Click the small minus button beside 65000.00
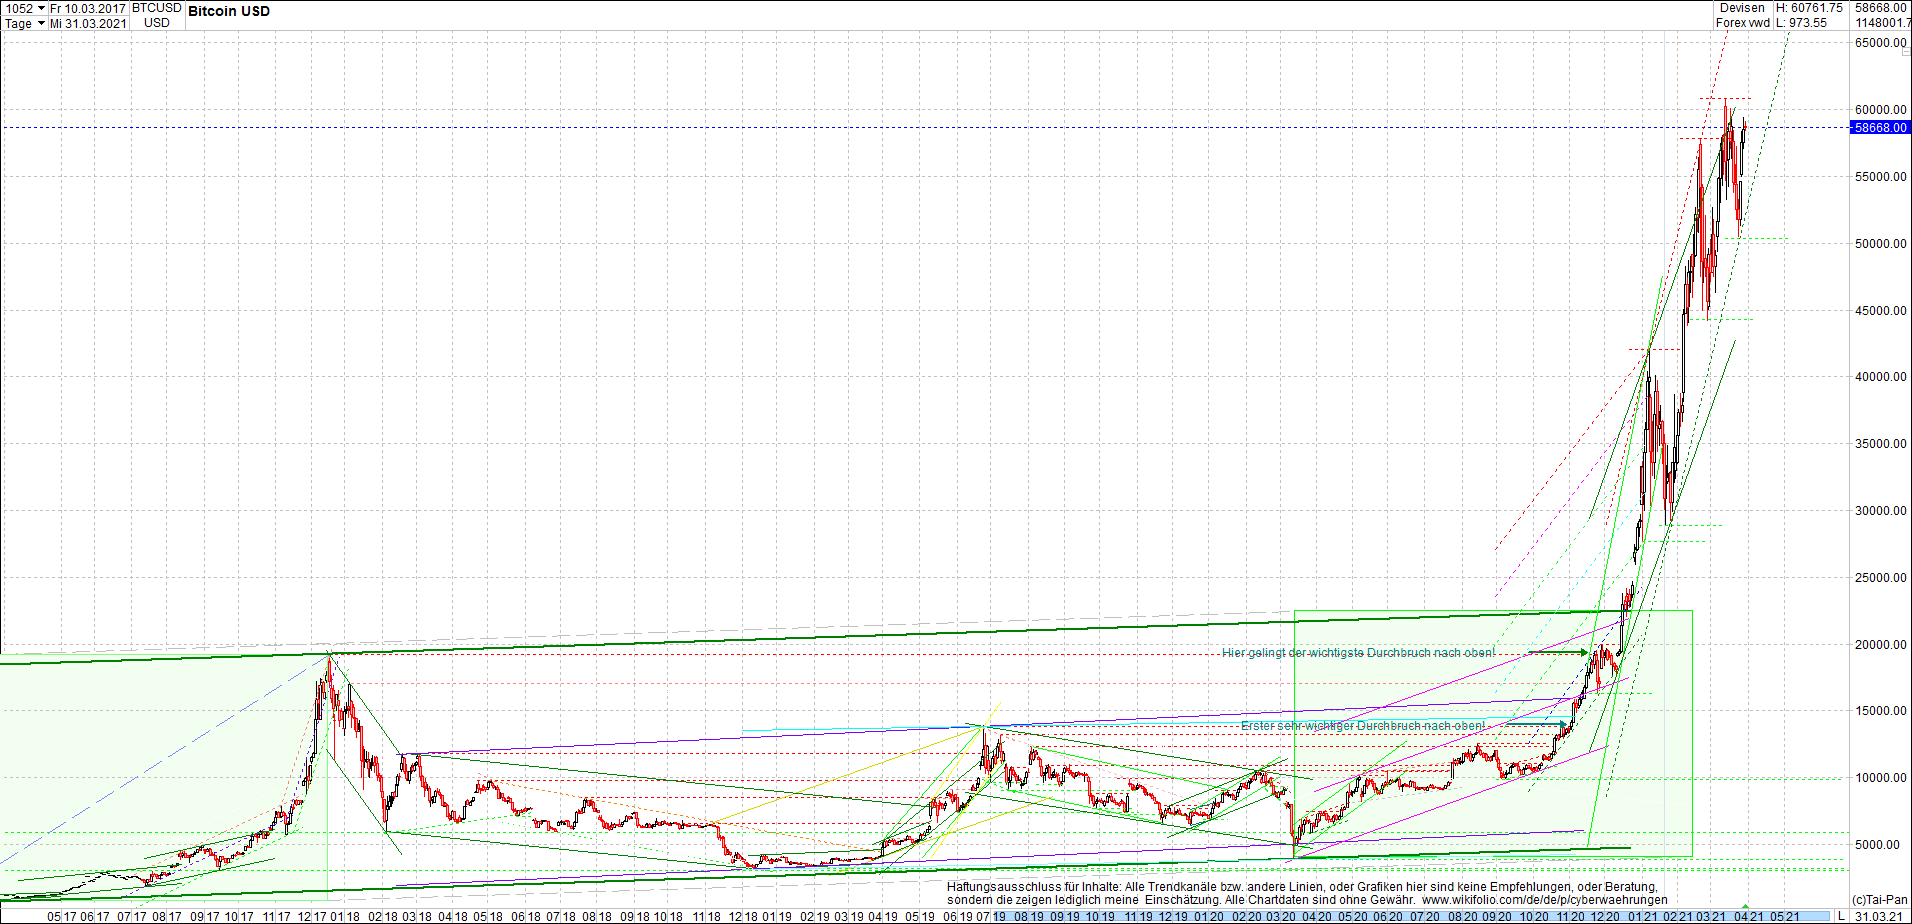The width and height of the screenshot is (1912, 924). pyautogui.click(x=1905, y=51)
